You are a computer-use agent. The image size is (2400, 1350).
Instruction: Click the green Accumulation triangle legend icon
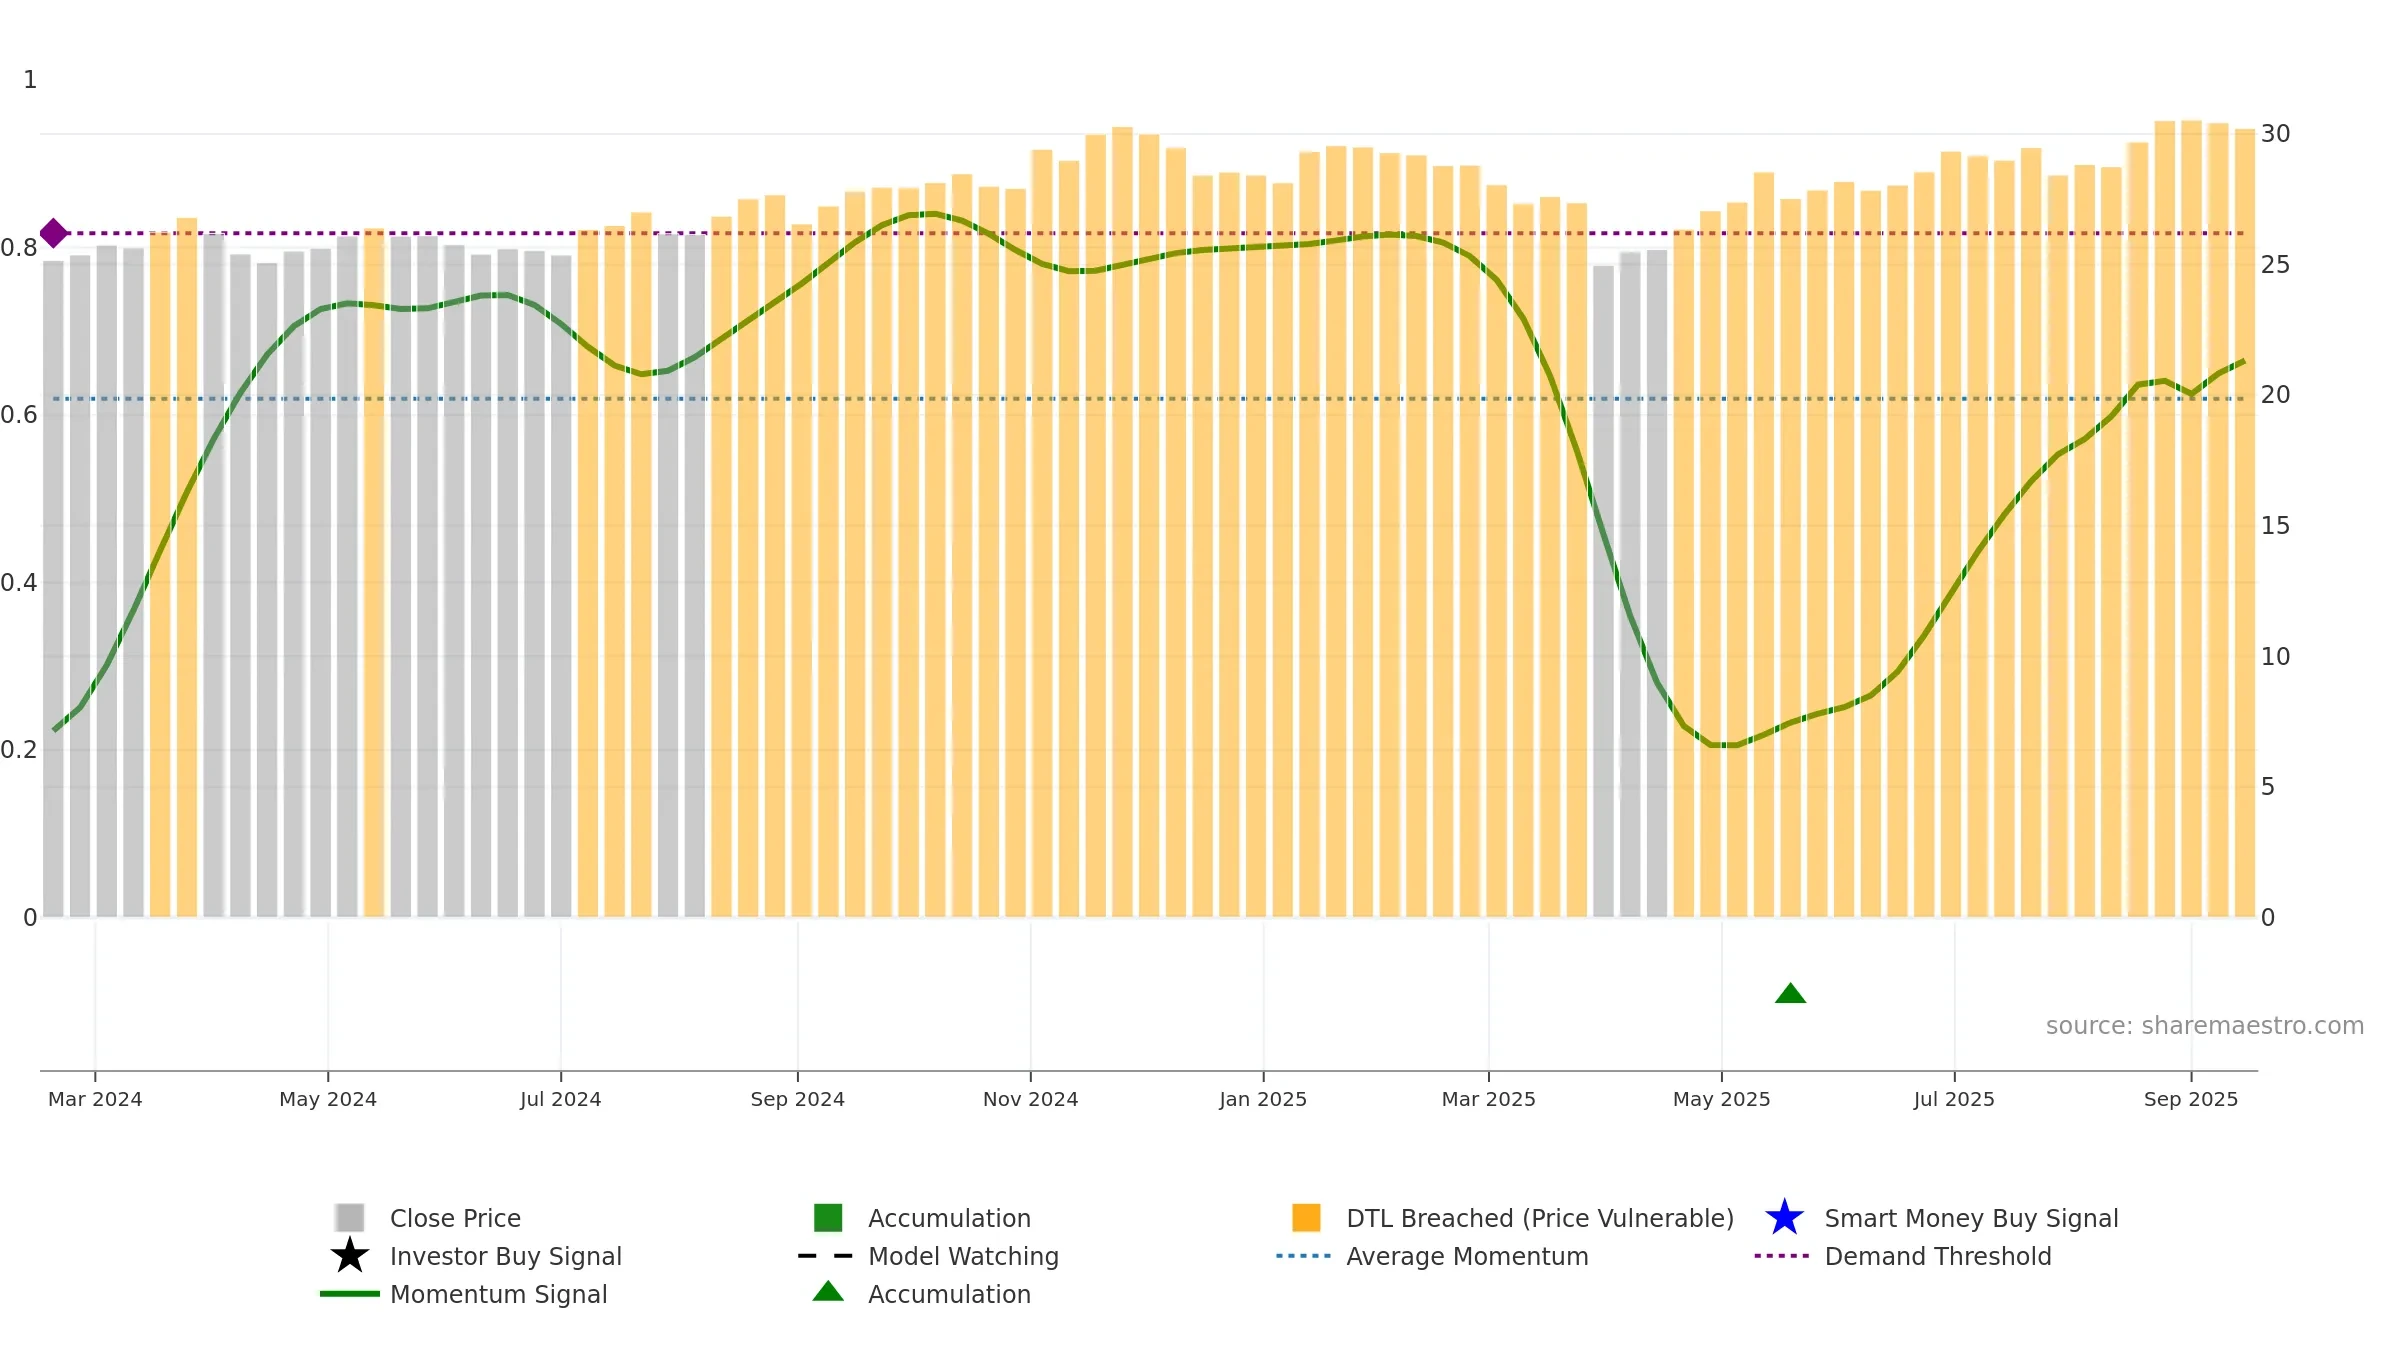click(828, 1291)
